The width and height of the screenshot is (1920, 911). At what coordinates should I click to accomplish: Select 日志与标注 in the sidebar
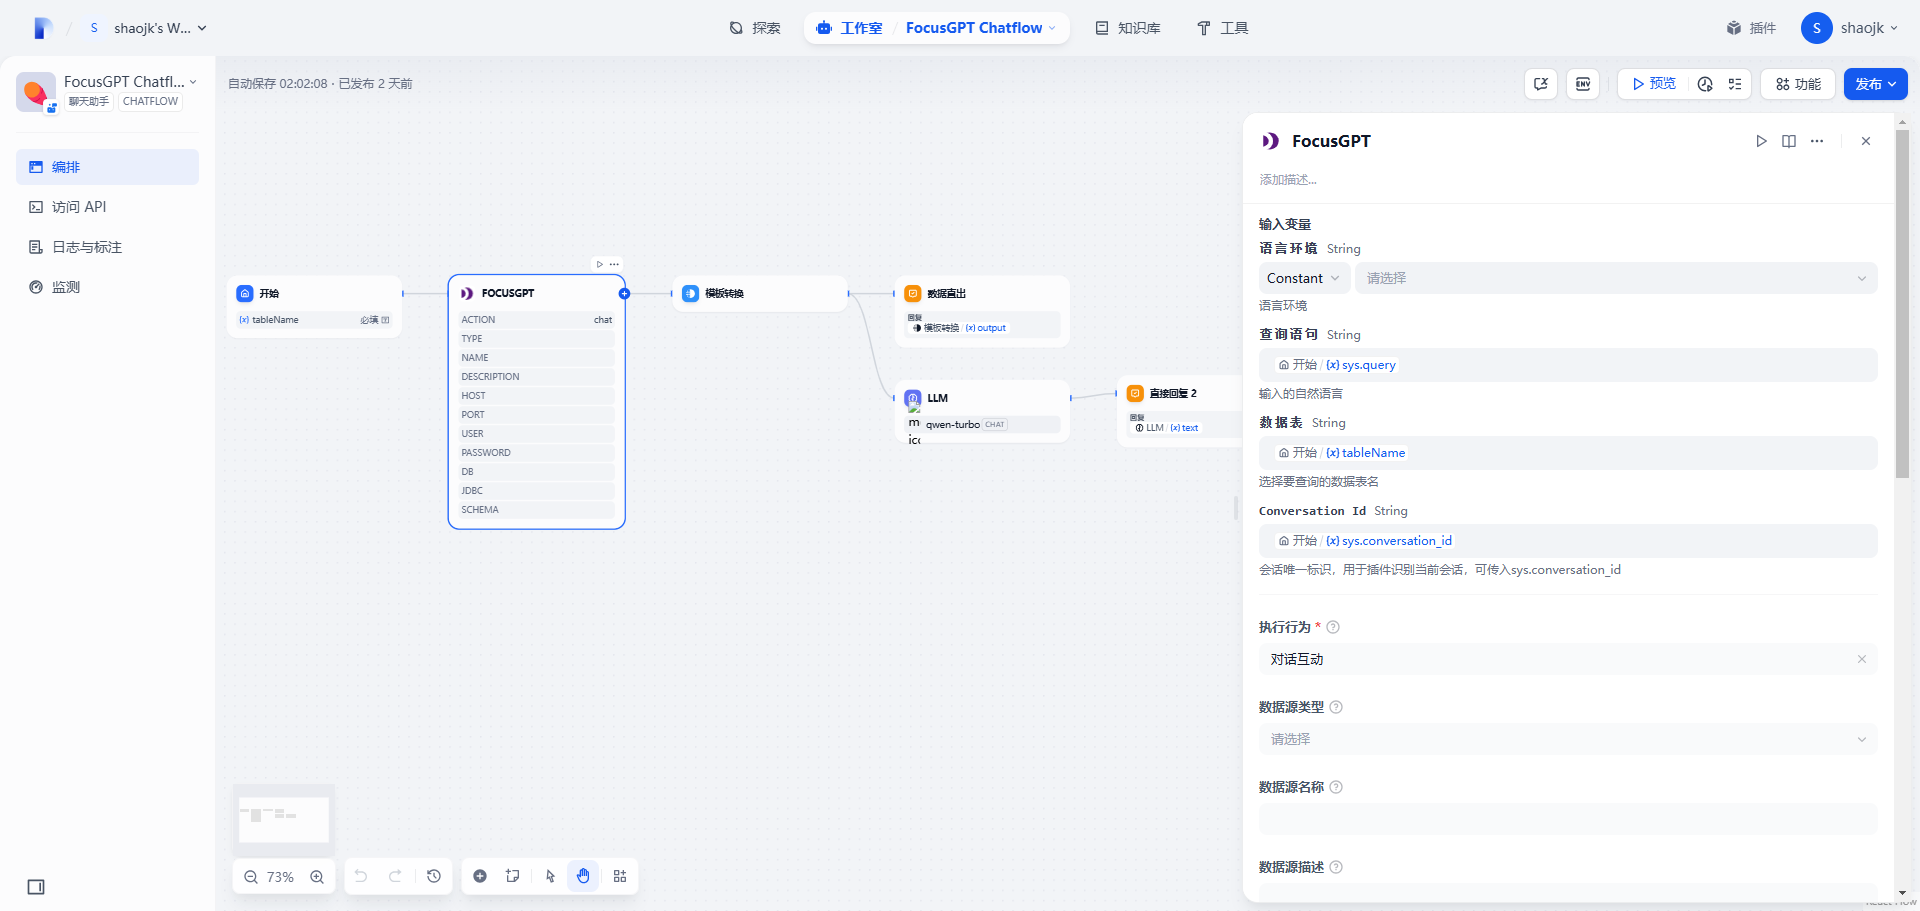pos(107,247)
